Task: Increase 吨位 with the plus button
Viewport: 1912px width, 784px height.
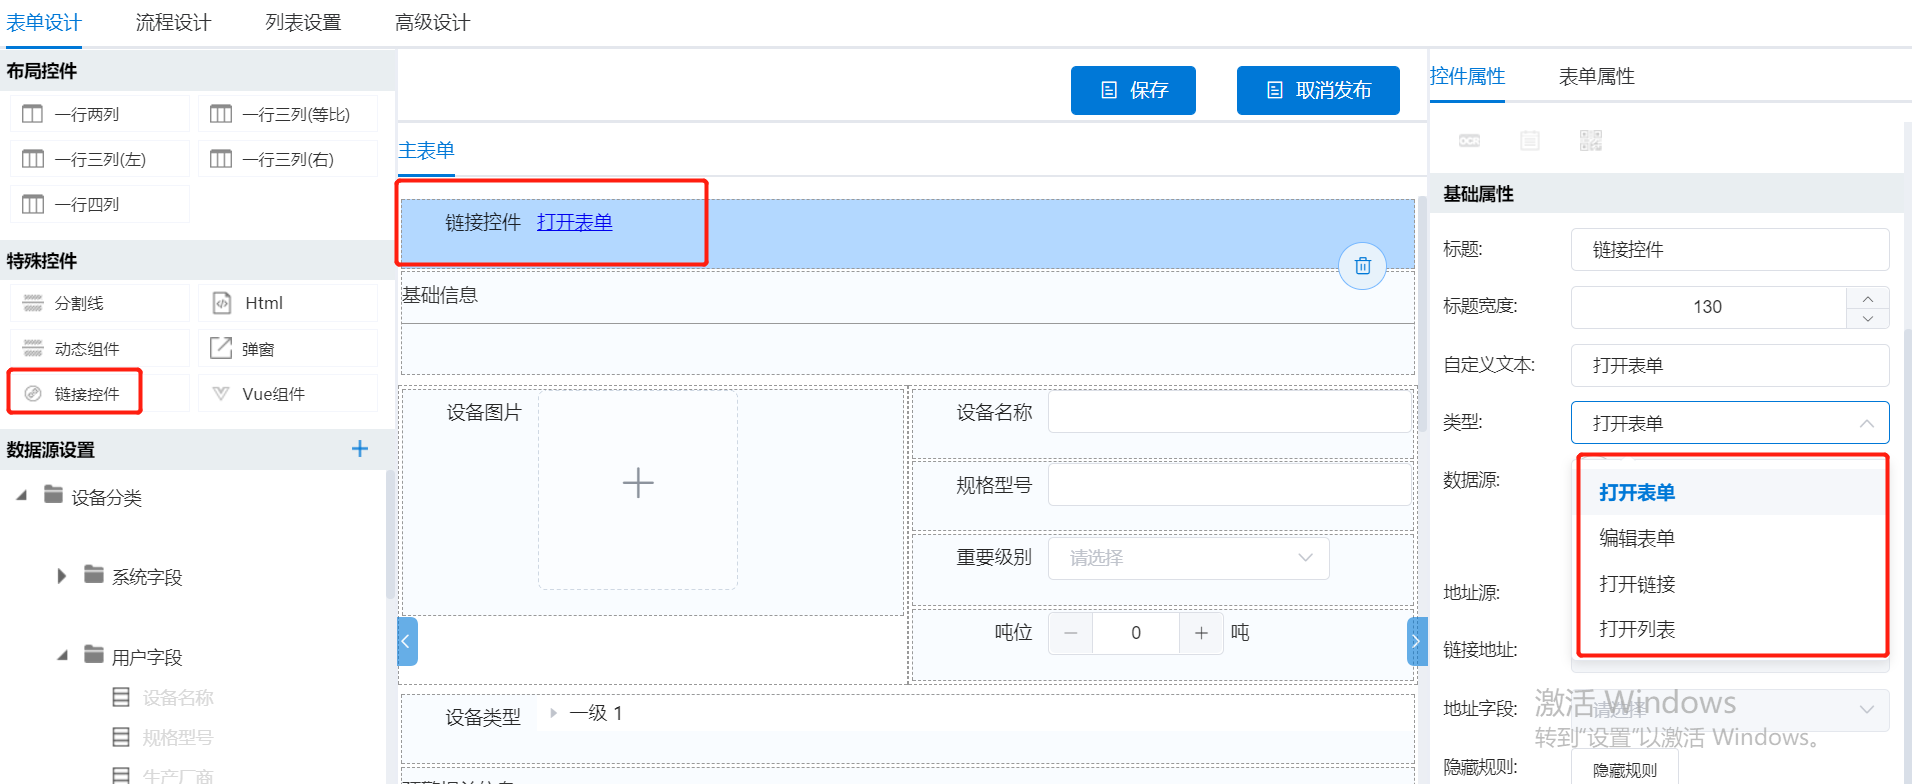Action: (1201, 633)
